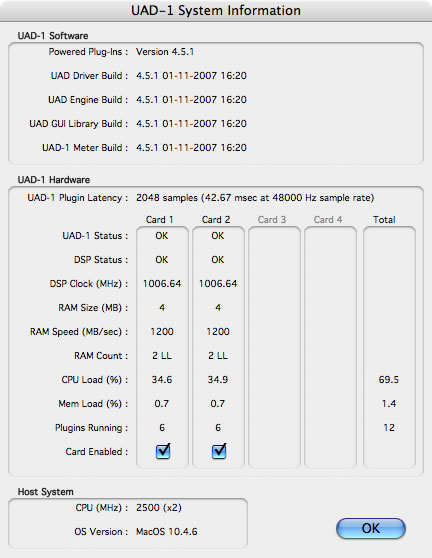Click the 'RAM Speed (MB/sec) :' row label
The image size is (432, 558).
coord(79,332)
